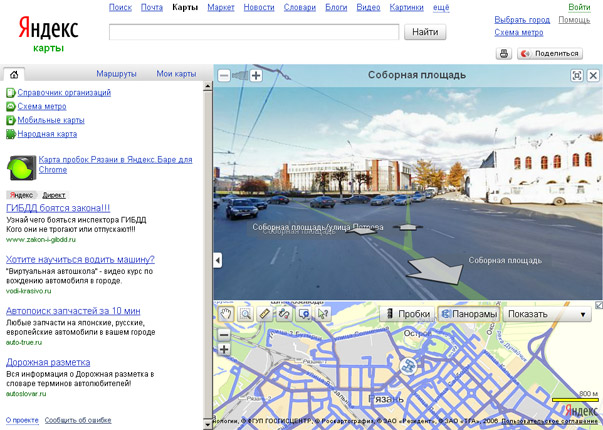Viewport: 603px width, 430px height.
Task: Open the home tab icon
Action: [13, 74]
